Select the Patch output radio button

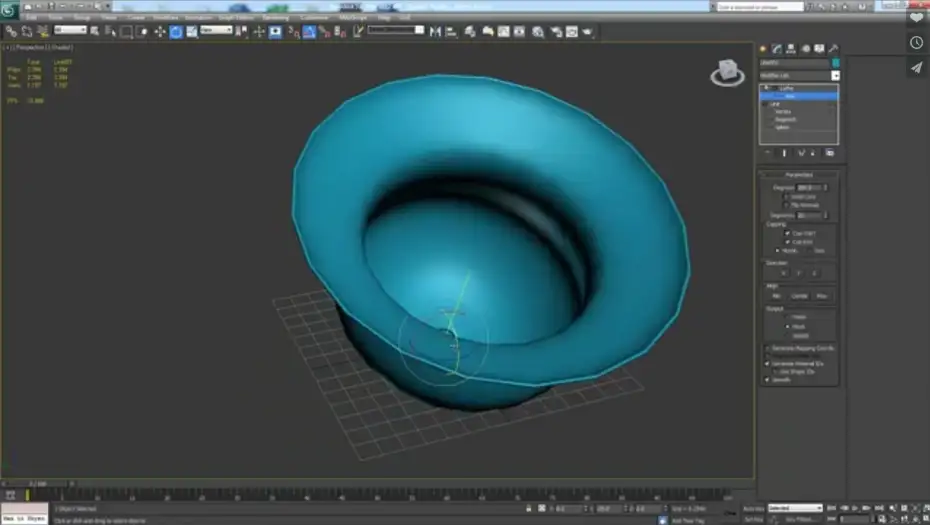[x=788, y=317]
